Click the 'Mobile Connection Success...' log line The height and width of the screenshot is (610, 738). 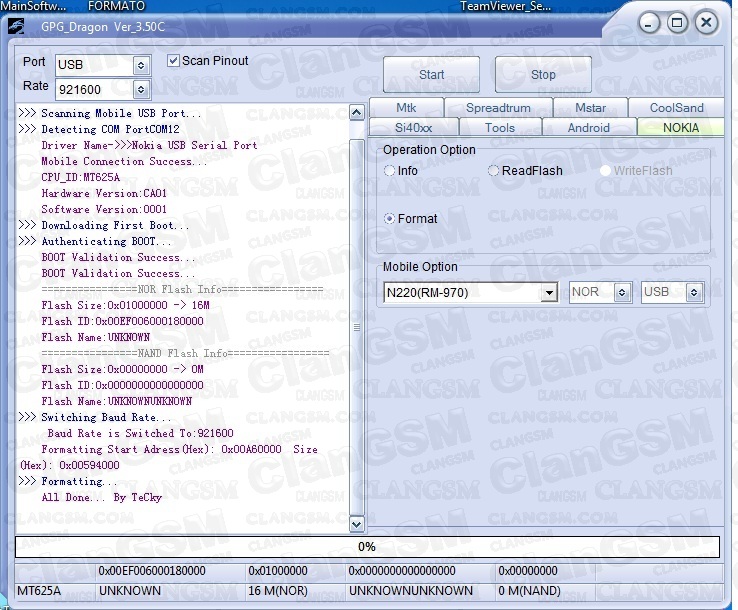pos(124,161)
